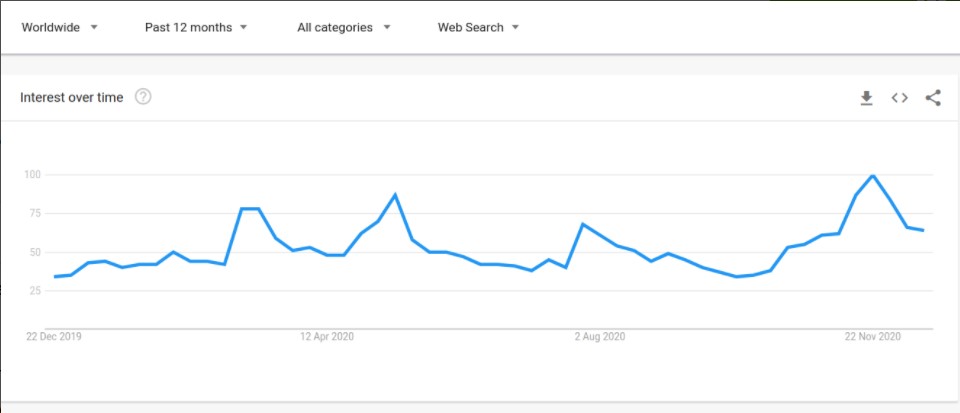The image size is (960, 413).
Task: Click the 2 Aug 2020 axis label
Action: 600,337
